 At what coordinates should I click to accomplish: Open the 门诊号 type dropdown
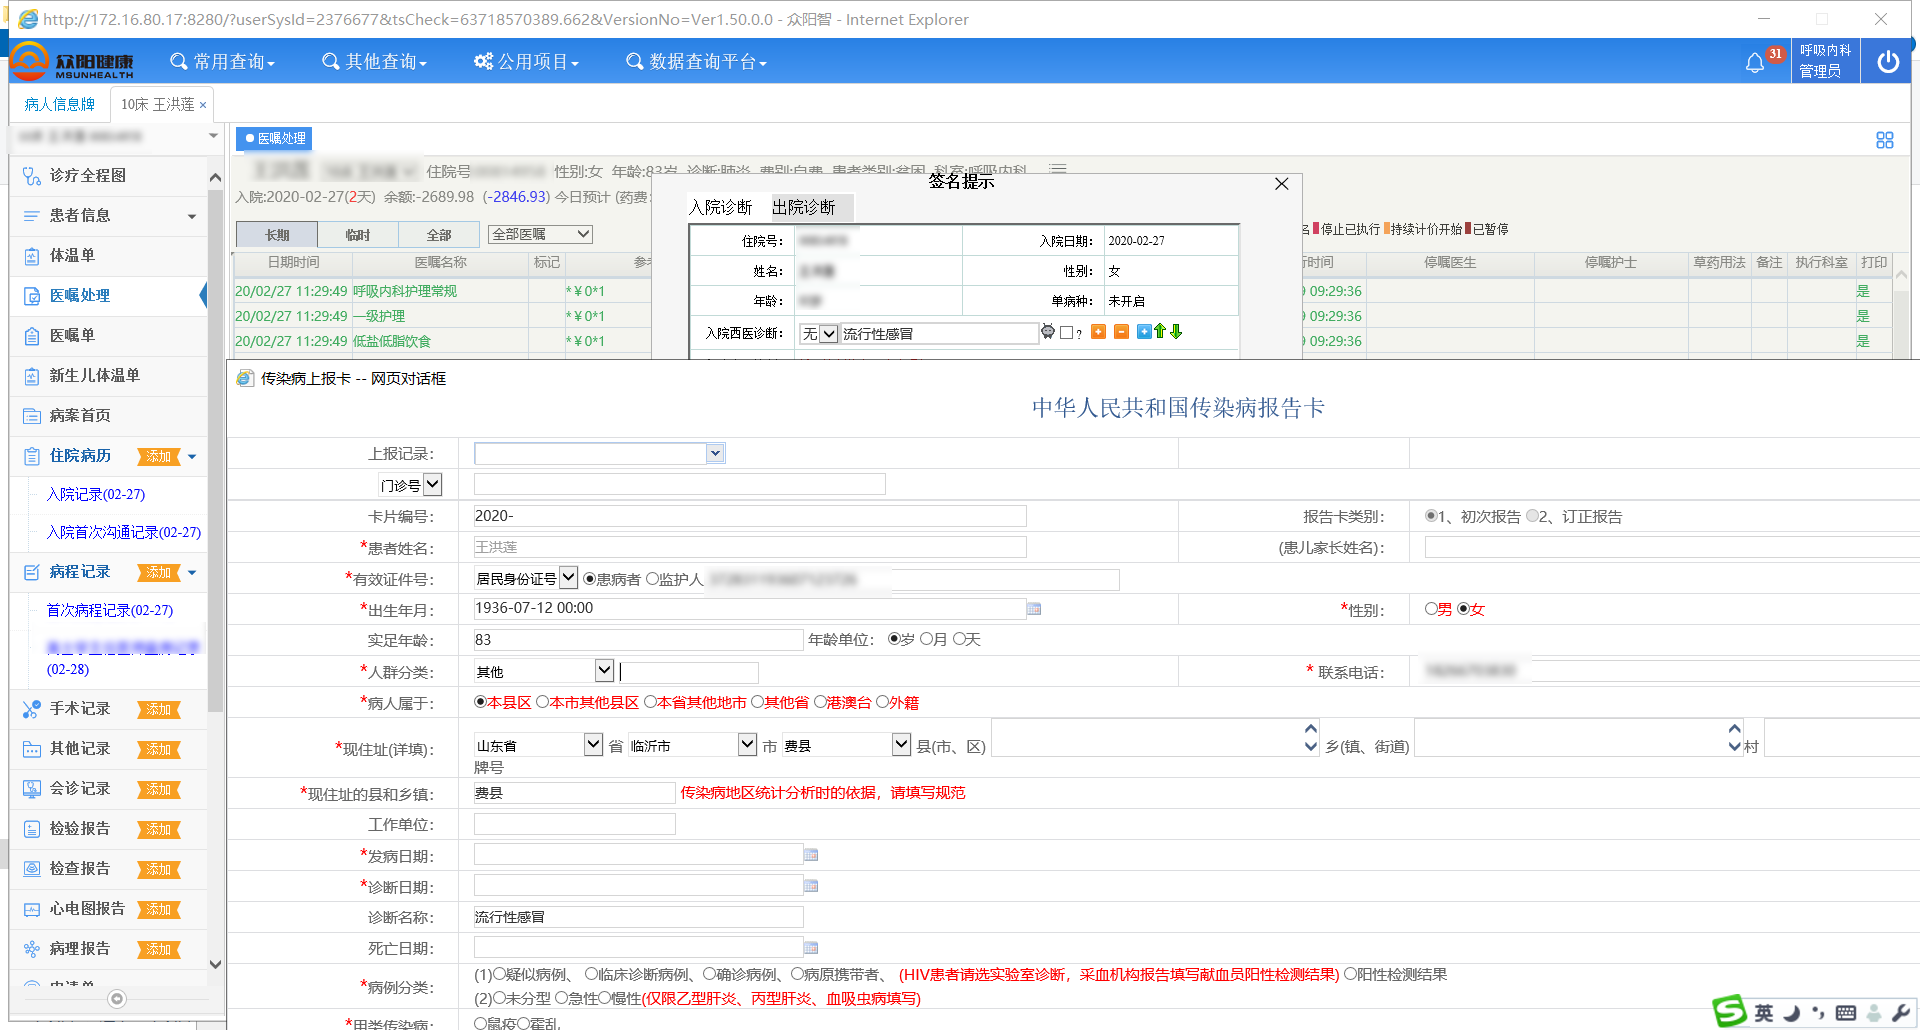(x=432, y=485)
